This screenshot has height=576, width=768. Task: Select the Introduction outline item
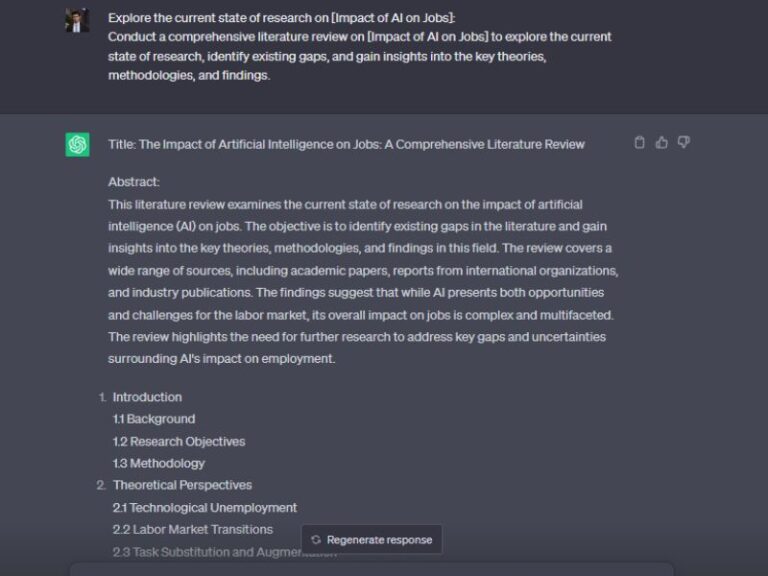click(x=147, y=397)
